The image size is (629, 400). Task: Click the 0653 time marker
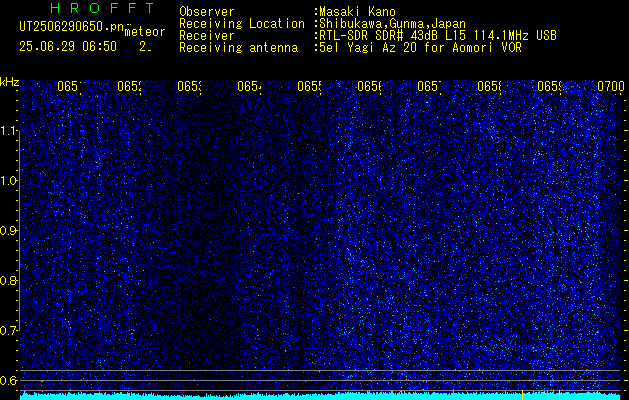click(189, 86)
